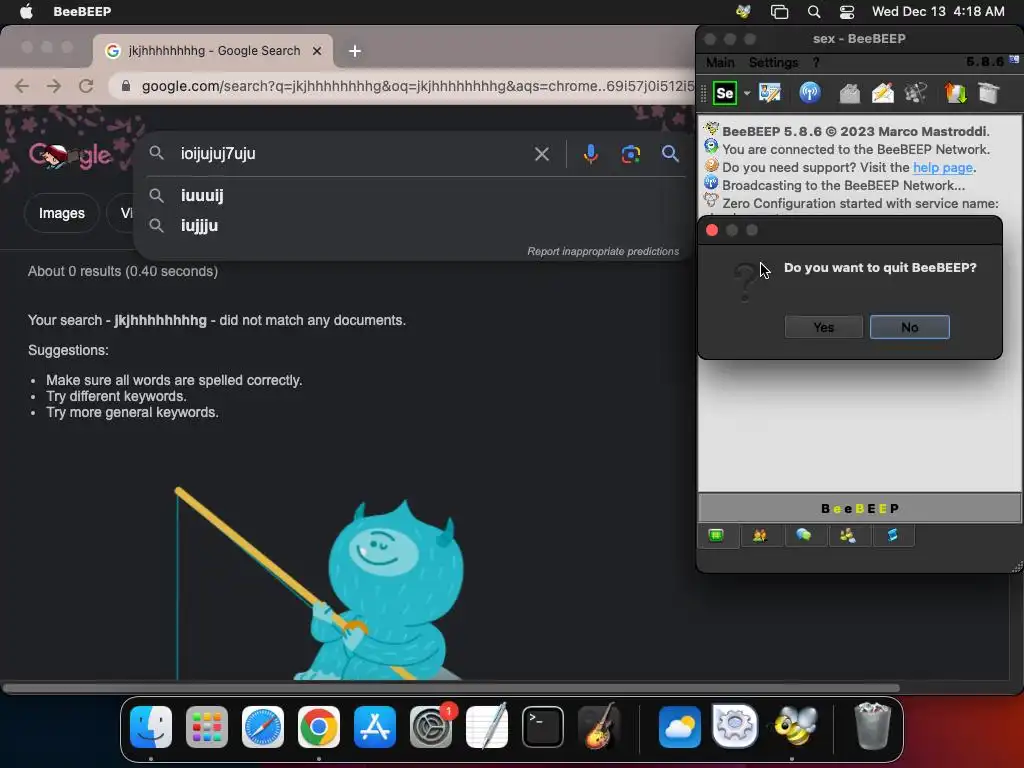Open the Trash in the Dock

tap(872, 727)
